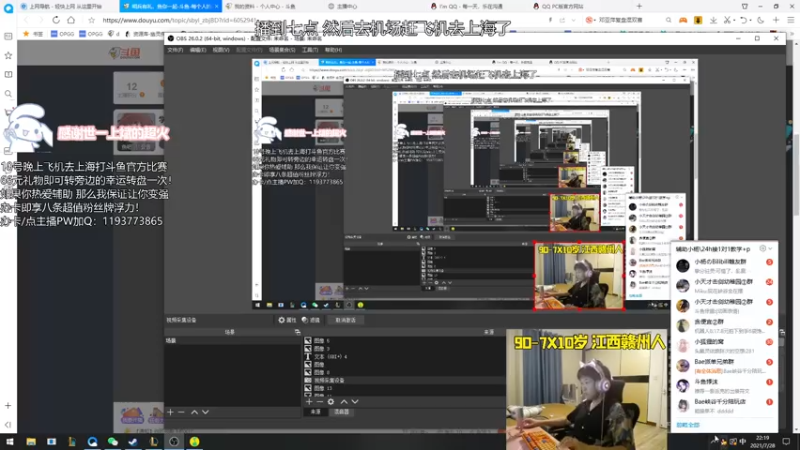Open File Explorer from the taskbar

click(x=31, y=442)
